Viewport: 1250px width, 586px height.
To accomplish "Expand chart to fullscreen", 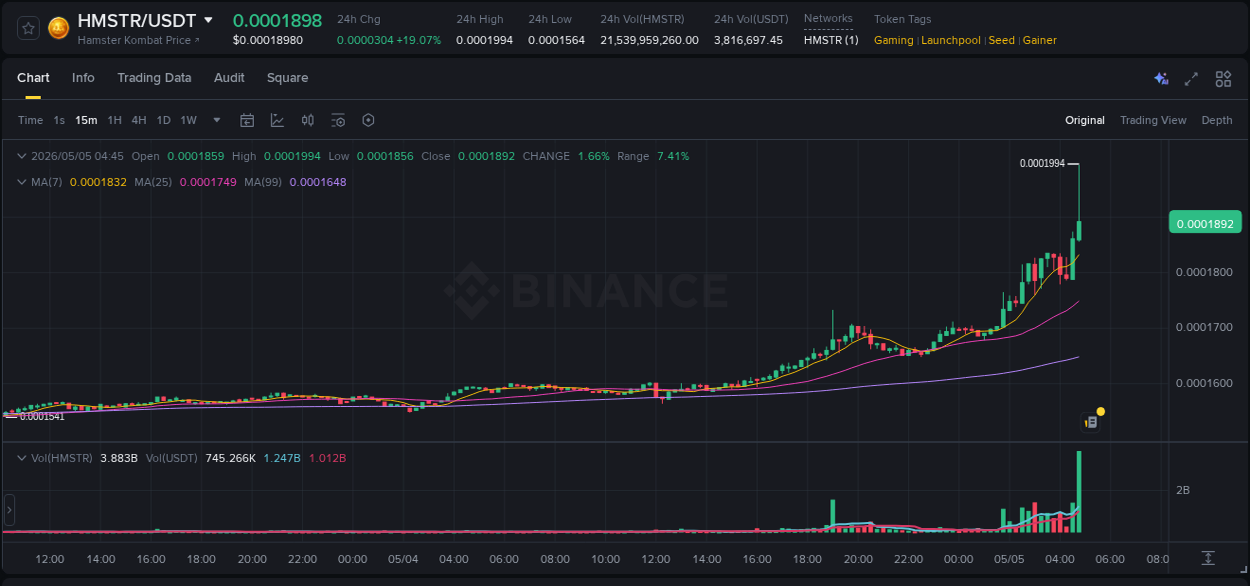I will tap(1191, 78).
